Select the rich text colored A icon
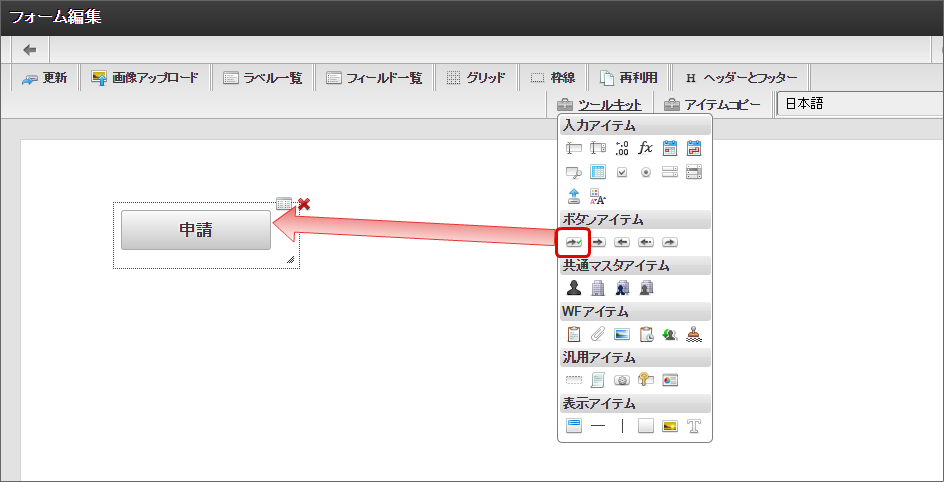Viewport: 944px width, 482px height. pos(598,196)
